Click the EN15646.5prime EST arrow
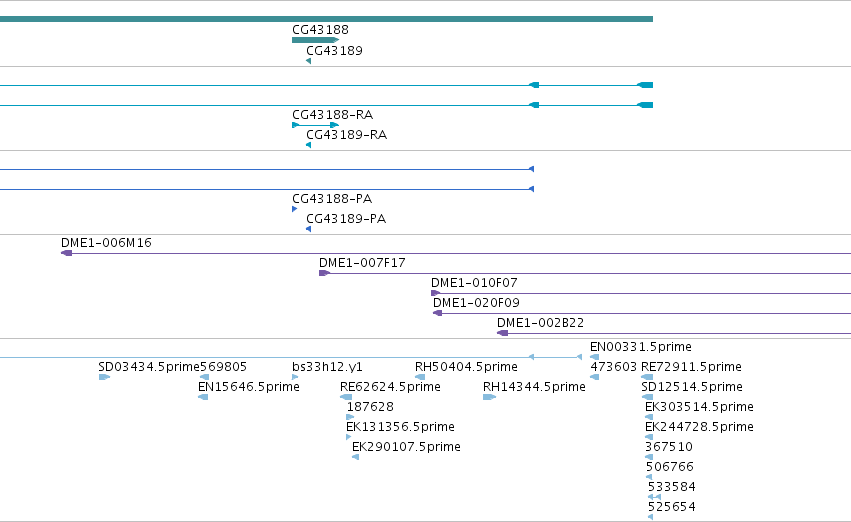The width and height of the screenshot is (851, 522). [203, 397]
